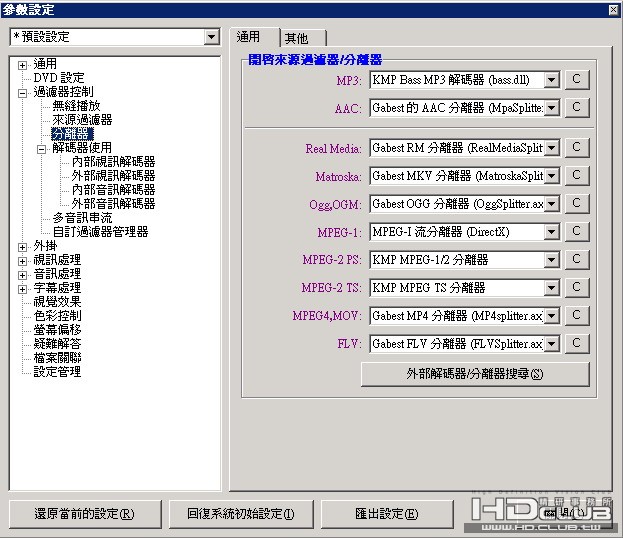Image resolution: width=623 pixels, height=538 pixels.
Task: Click the C button for FLV
Action: (577, 344)
